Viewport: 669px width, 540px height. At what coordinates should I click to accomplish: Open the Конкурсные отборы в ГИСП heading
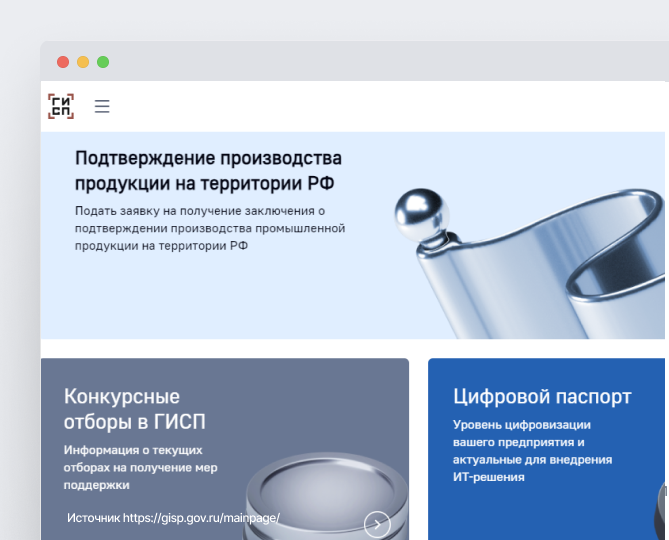pos(136,408)
